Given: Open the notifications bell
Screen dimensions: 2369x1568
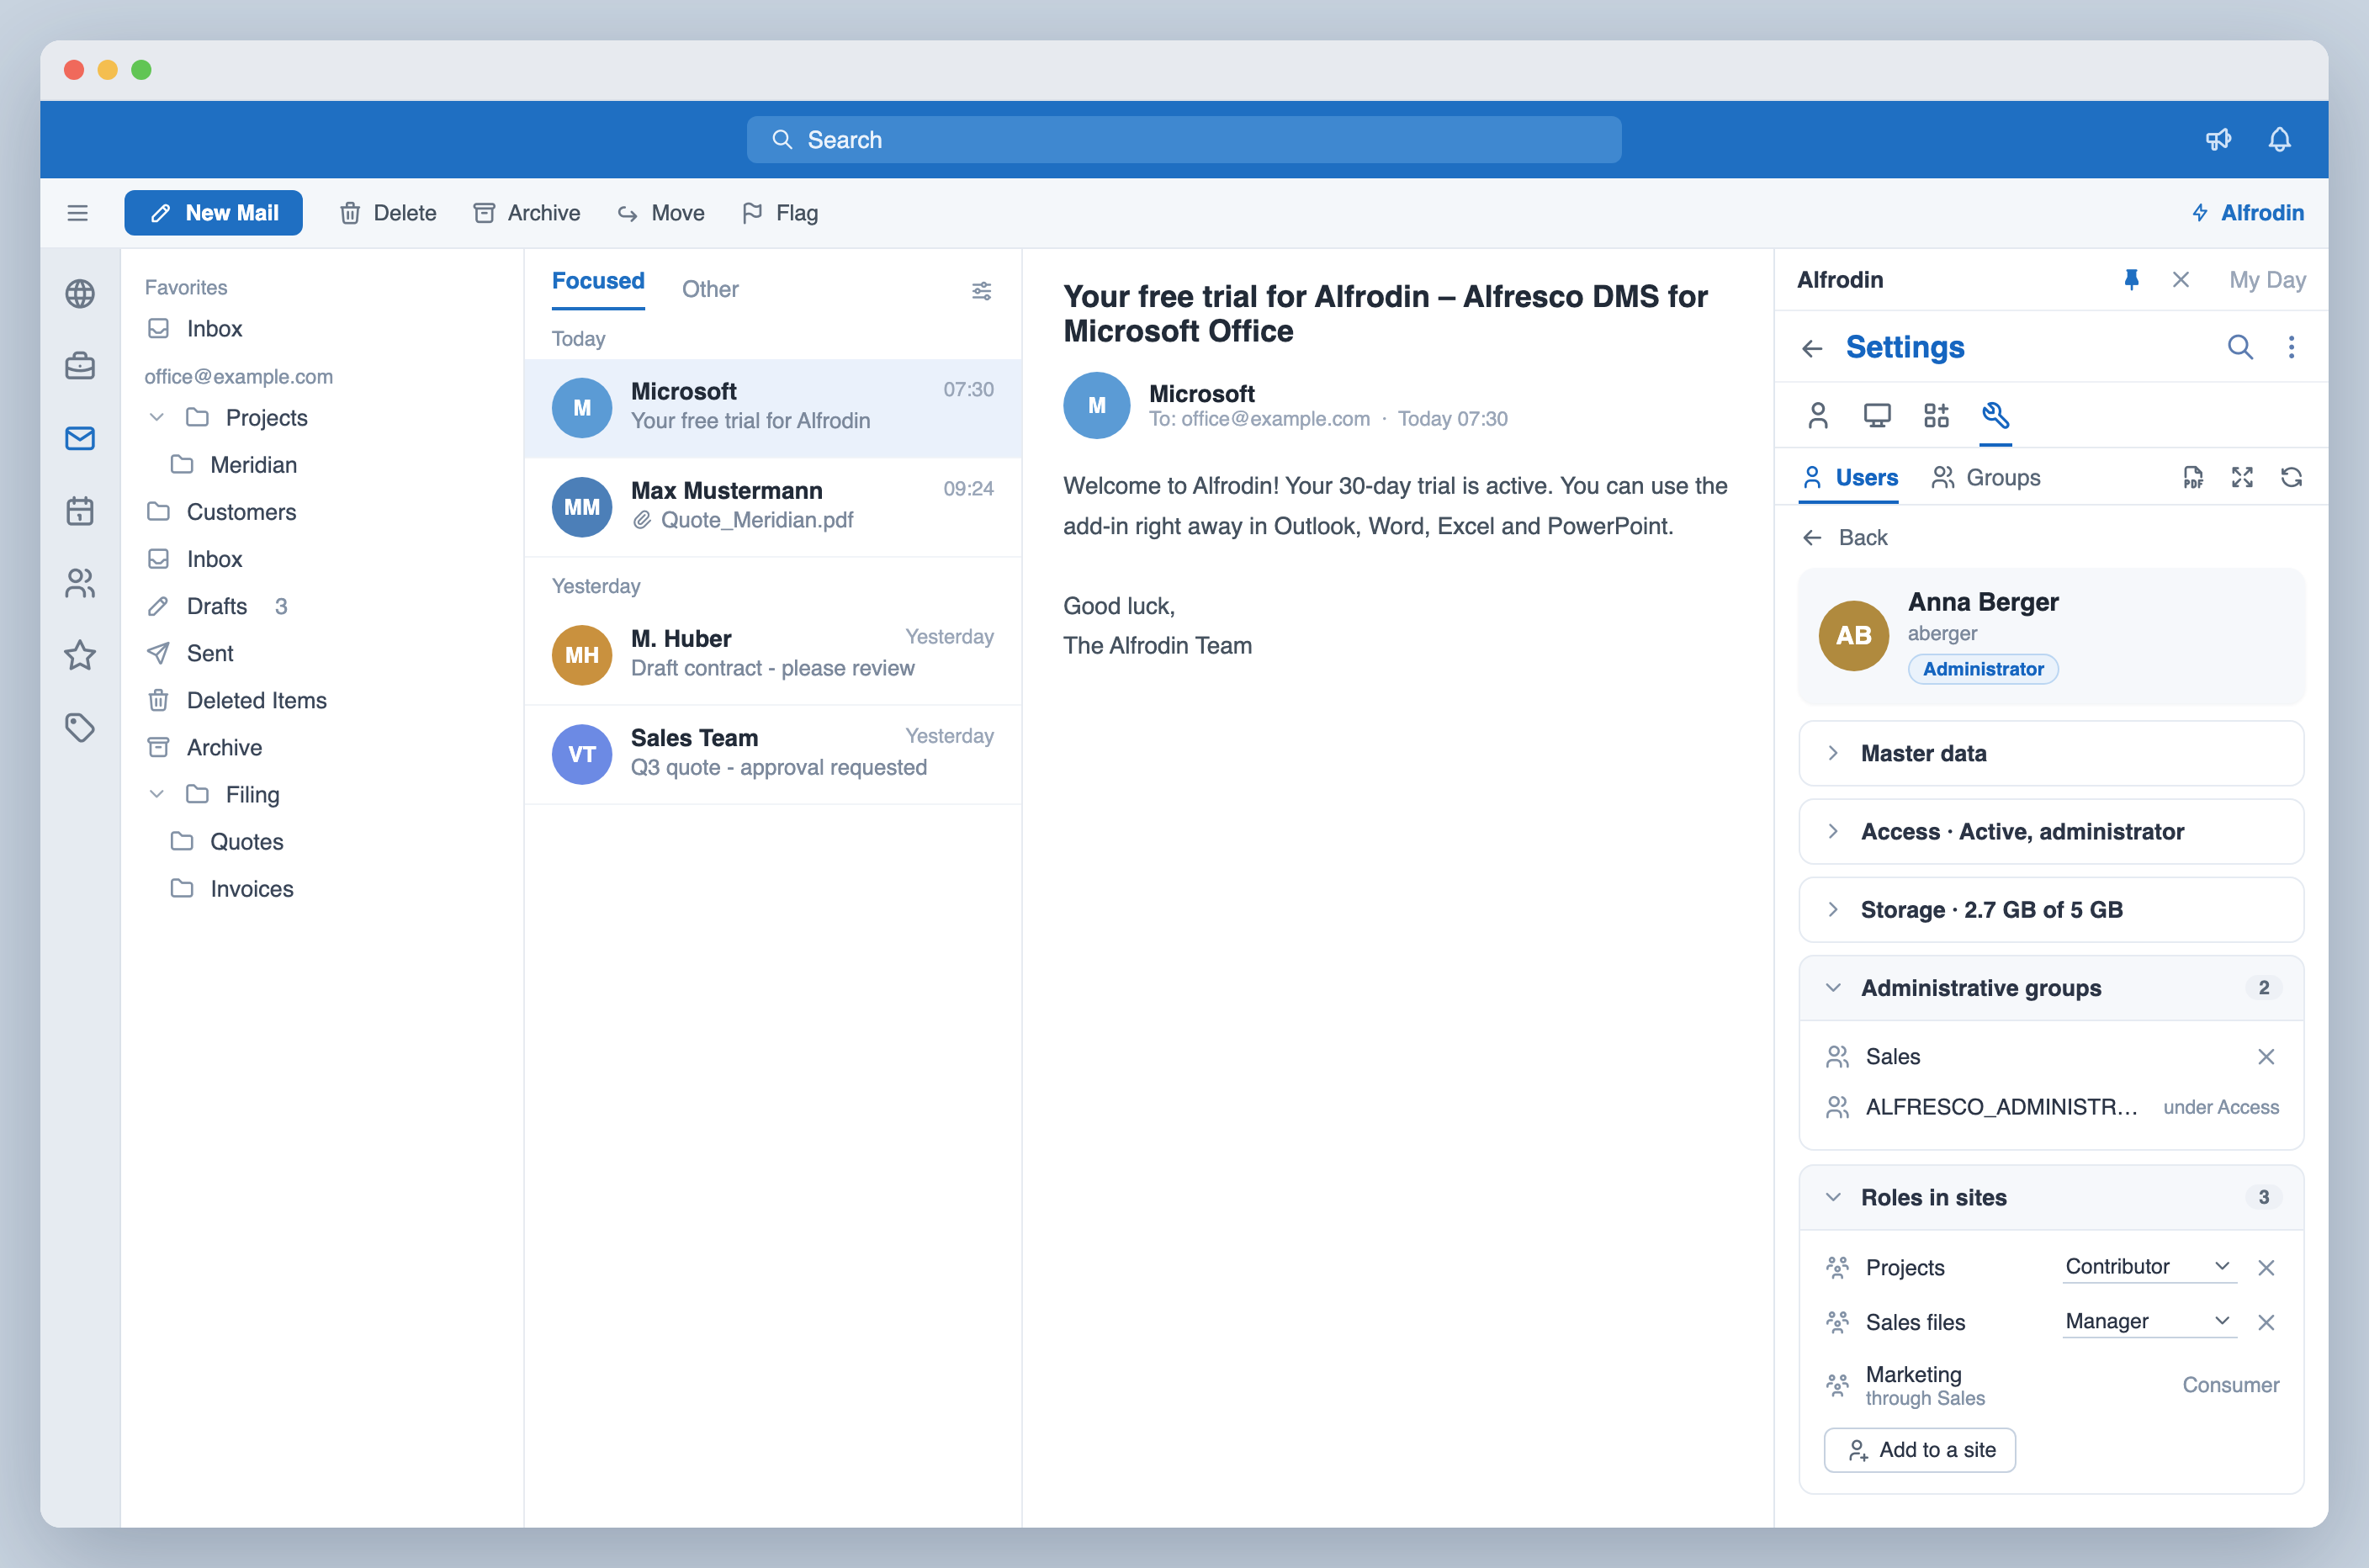Looking at the screenshot, I should tap(2279, 139).
